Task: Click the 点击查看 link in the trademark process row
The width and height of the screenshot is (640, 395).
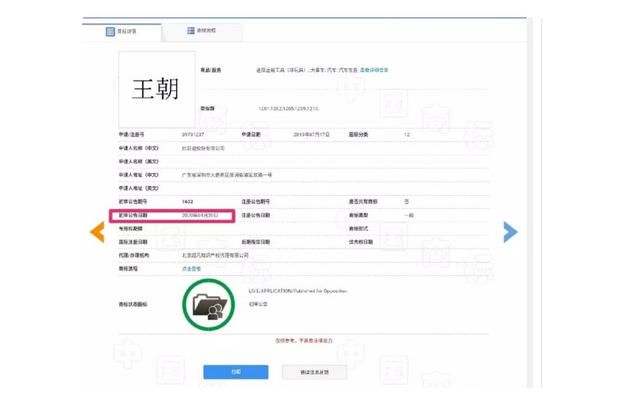Action: [191, 269]
